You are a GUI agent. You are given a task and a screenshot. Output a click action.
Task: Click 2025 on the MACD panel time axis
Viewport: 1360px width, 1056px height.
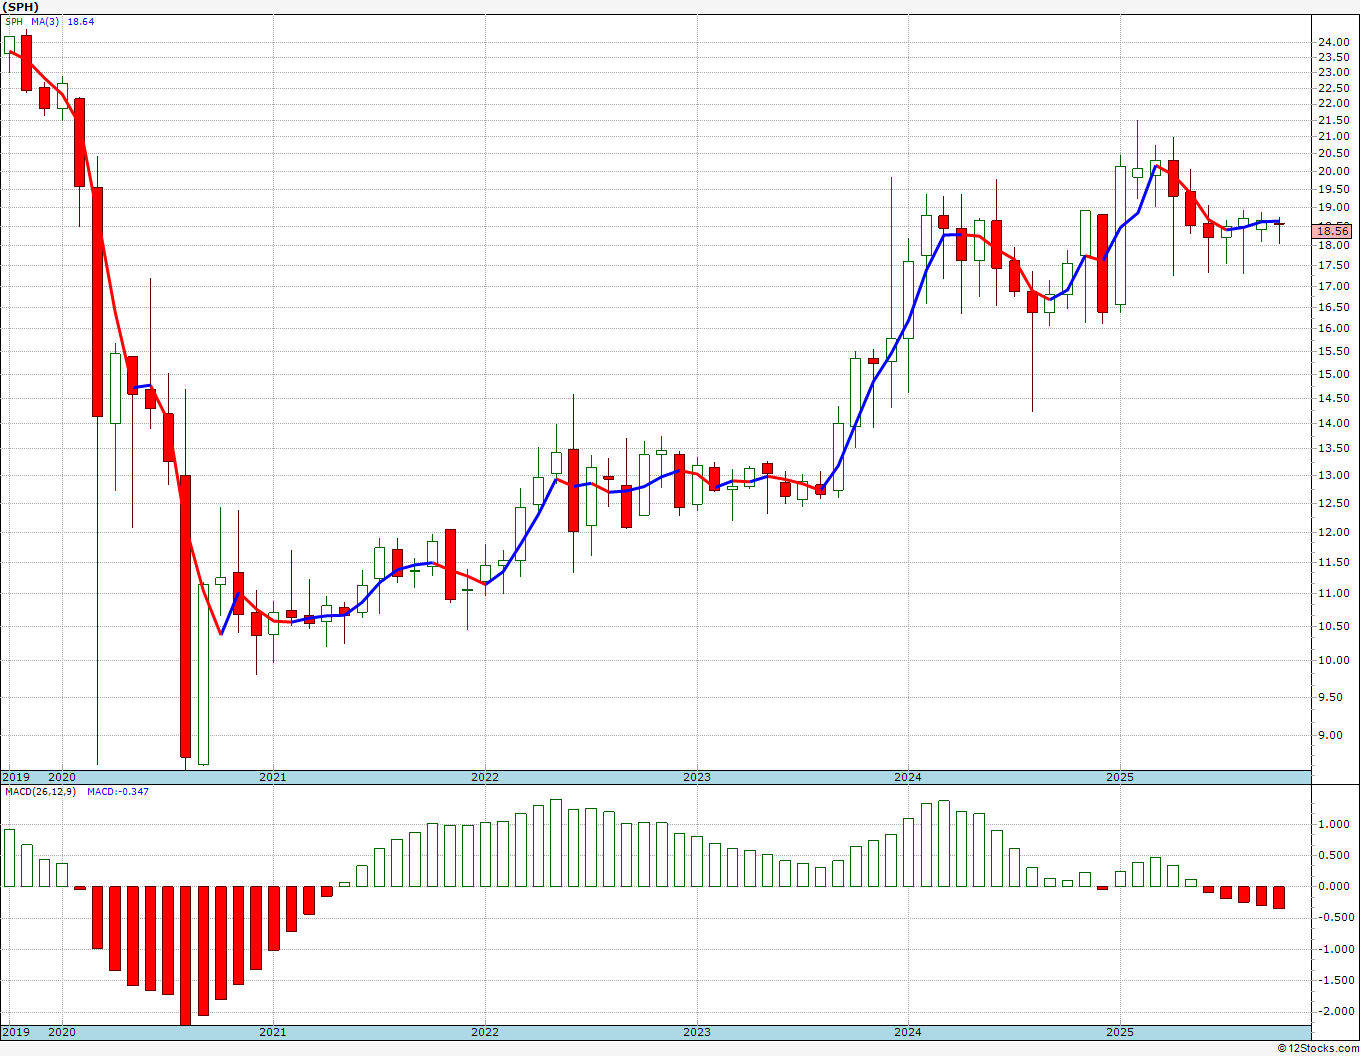1120,1032
